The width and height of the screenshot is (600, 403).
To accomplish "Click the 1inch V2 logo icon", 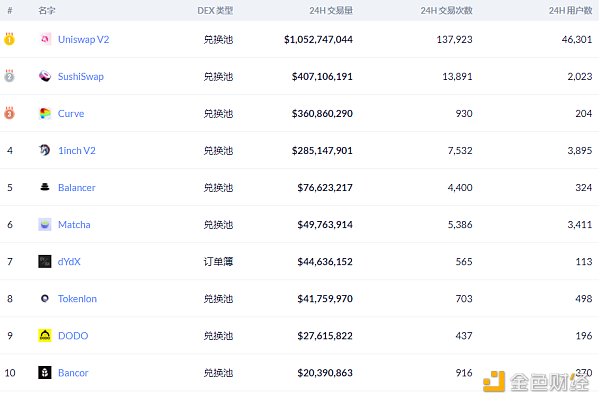I will point(45,151).
